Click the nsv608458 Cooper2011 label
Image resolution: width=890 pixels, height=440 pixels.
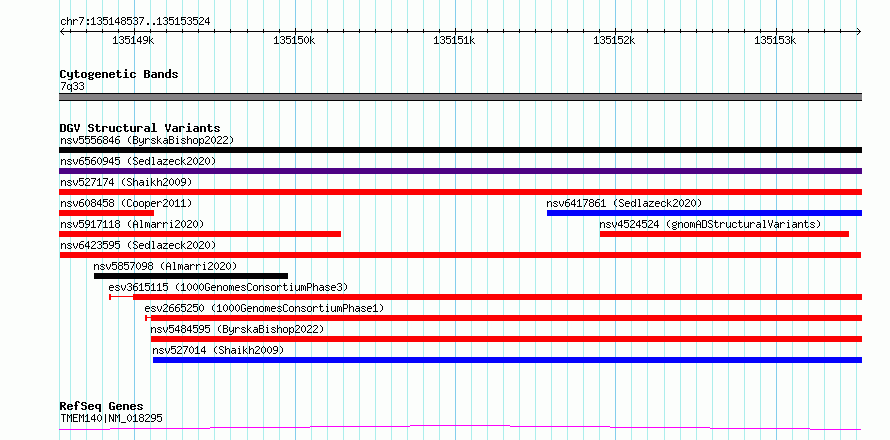tap(126, 203)
